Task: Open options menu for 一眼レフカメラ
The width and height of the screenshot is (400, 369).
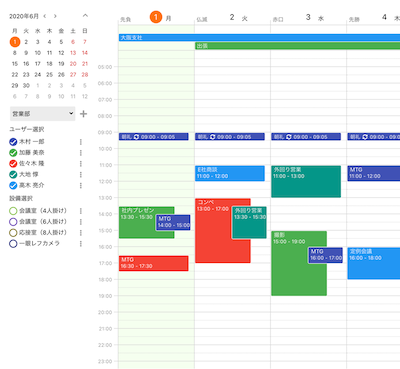Action: click(81, 244)
